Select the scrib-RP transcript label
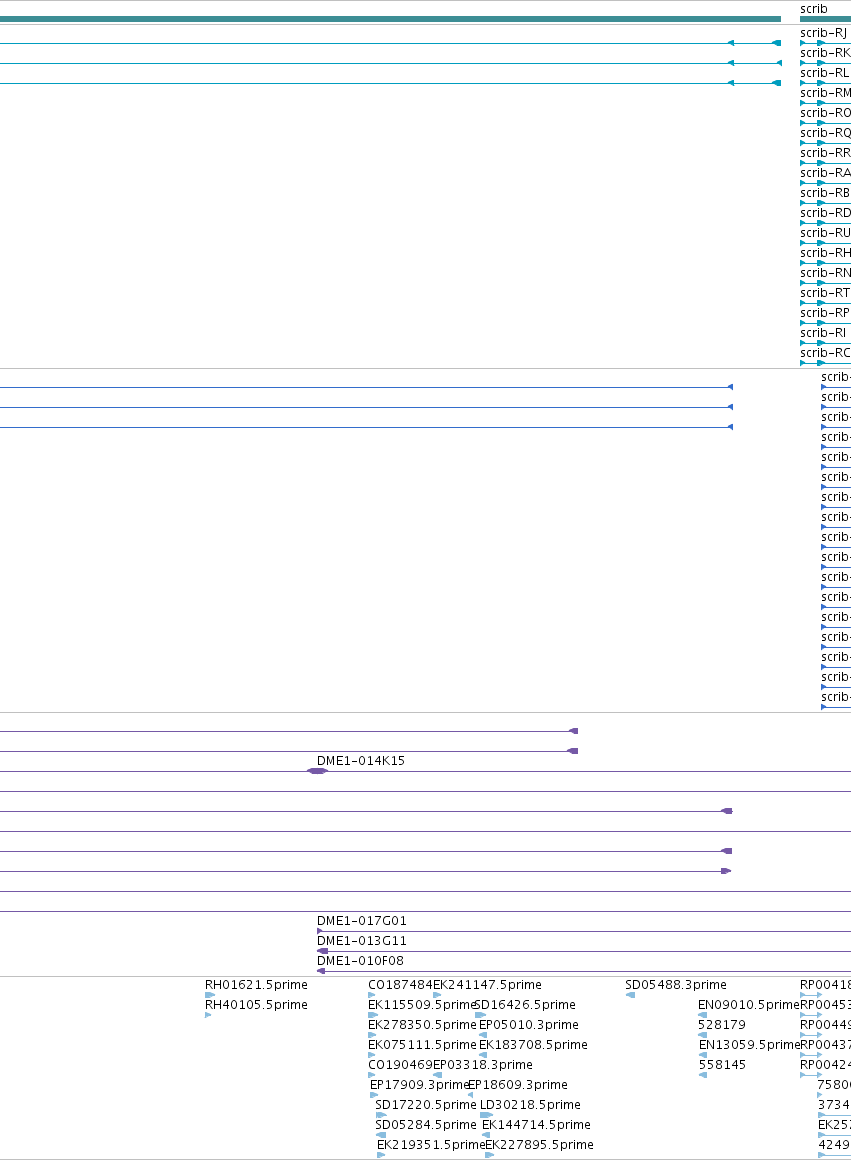 [x=825, y=312]
